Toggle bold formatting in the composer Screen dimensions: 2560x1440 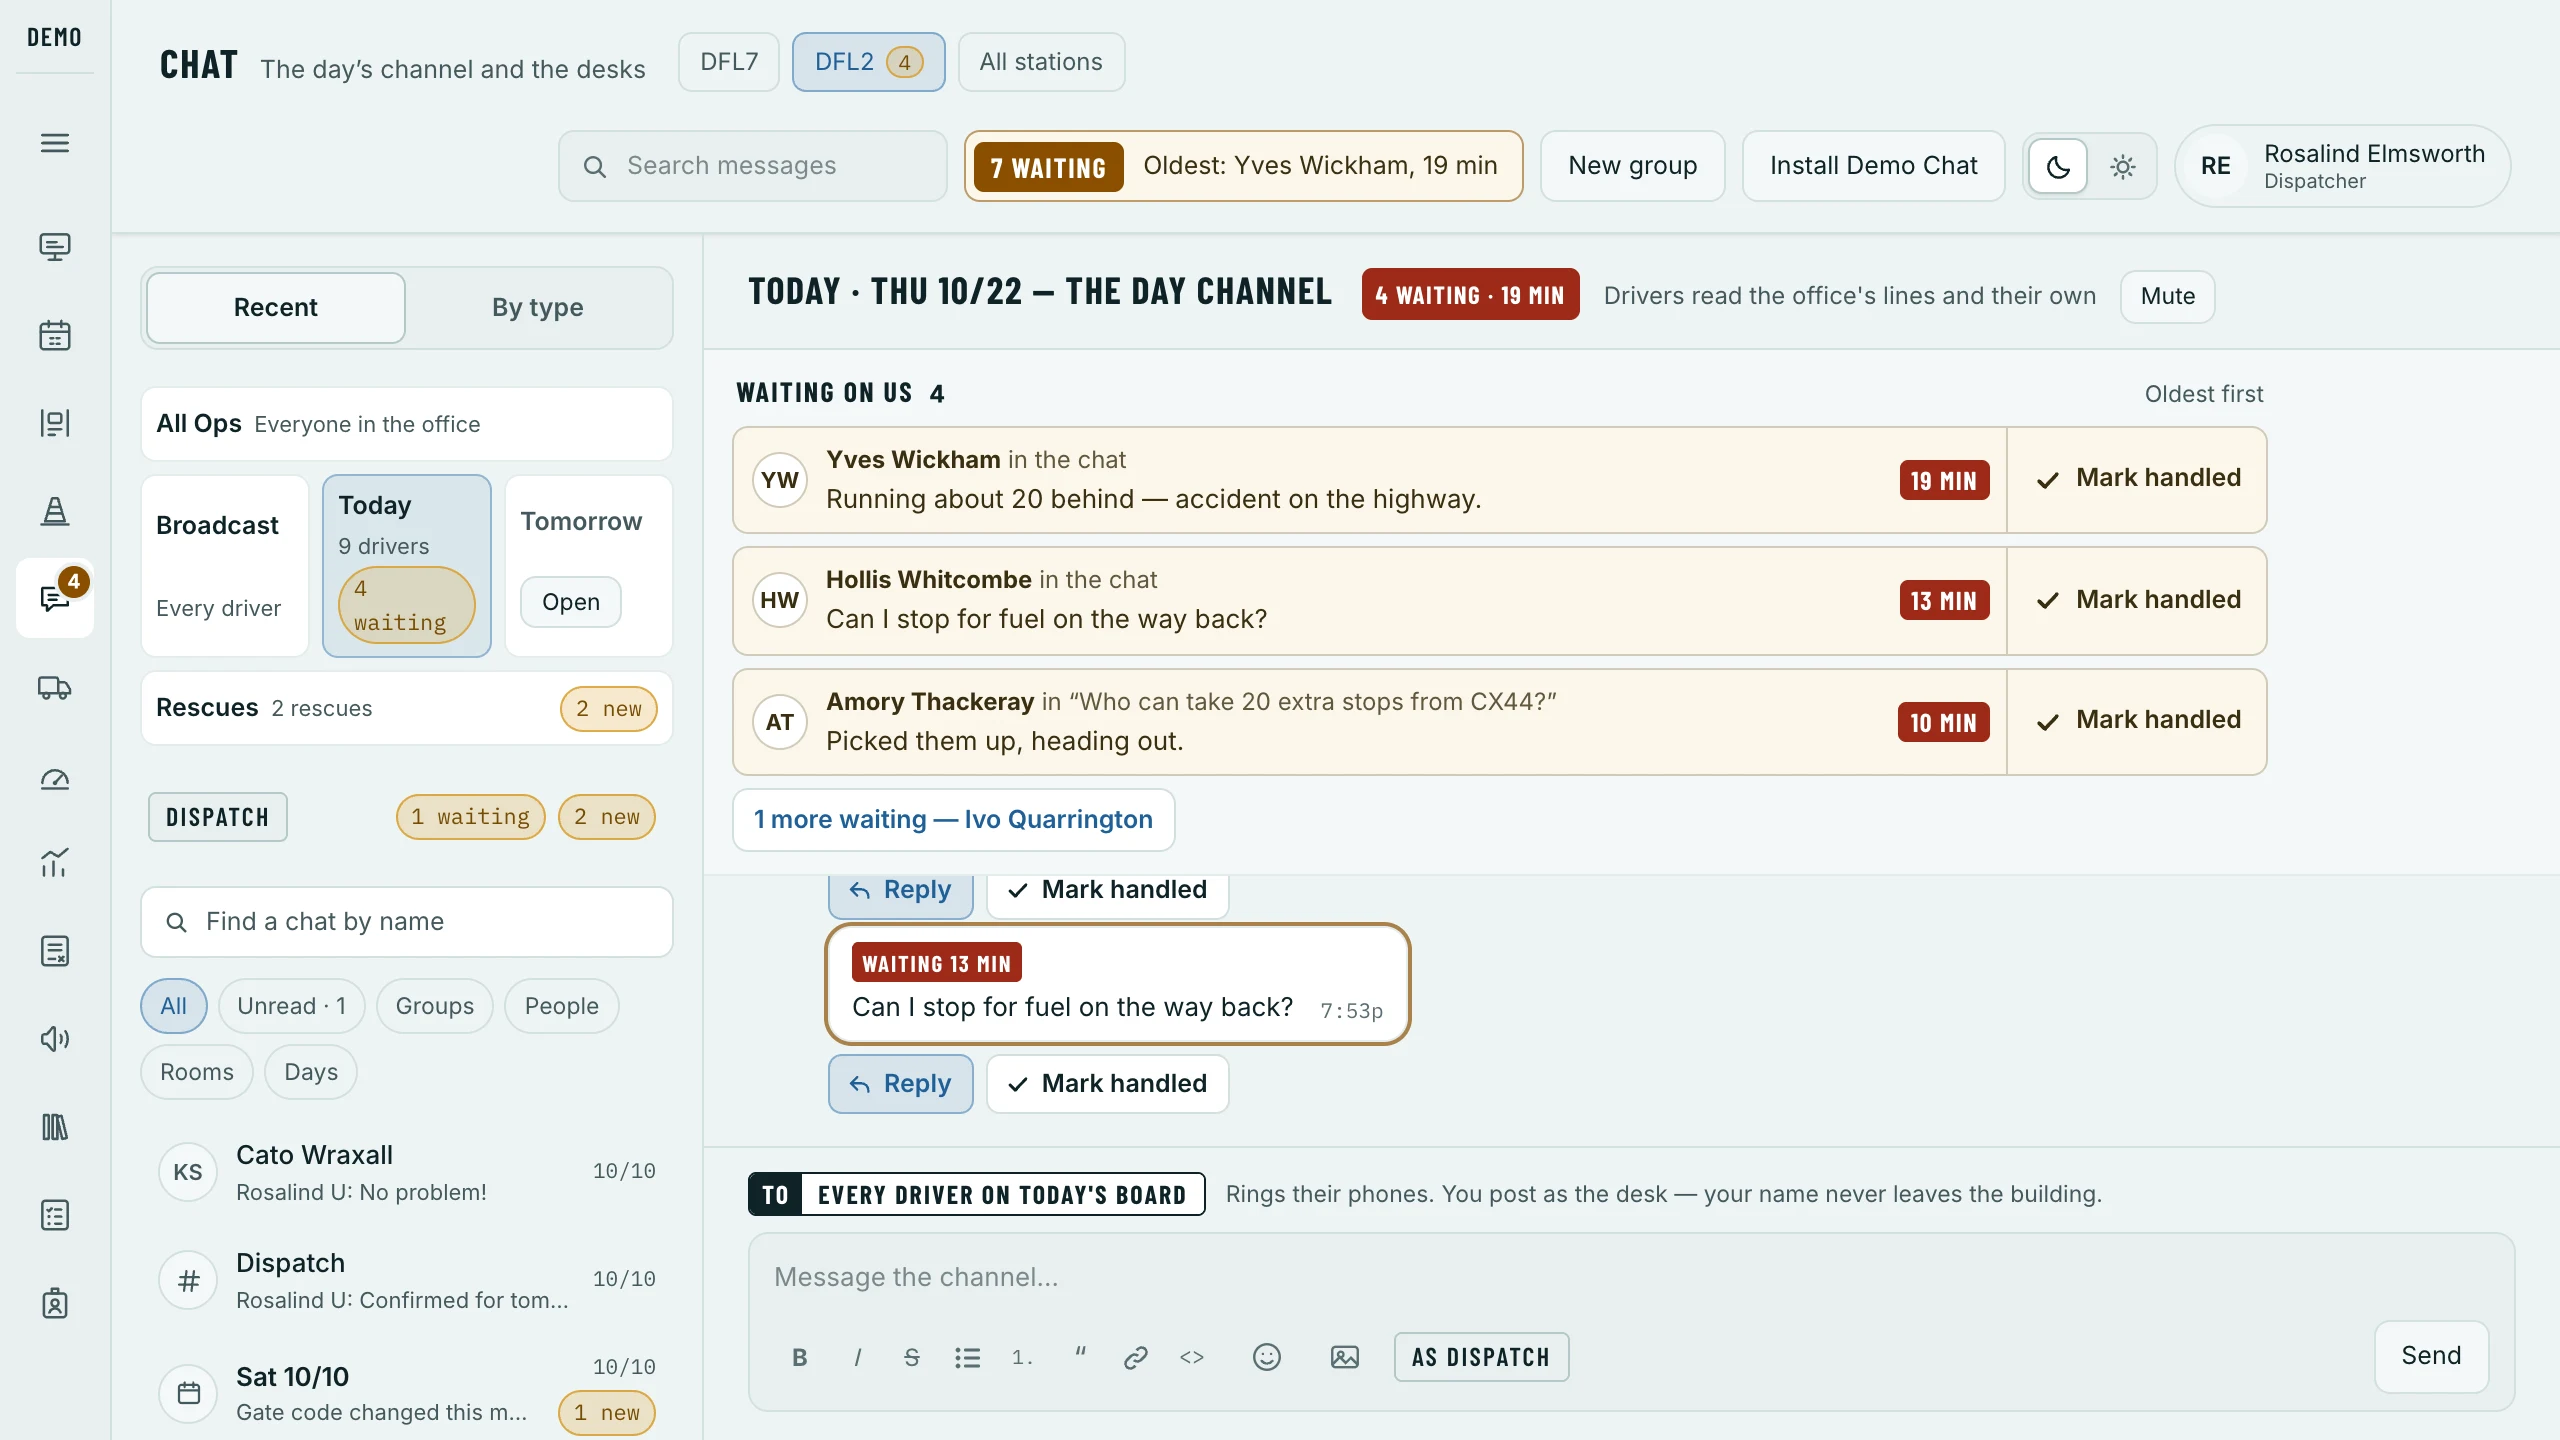point(799,1357)
